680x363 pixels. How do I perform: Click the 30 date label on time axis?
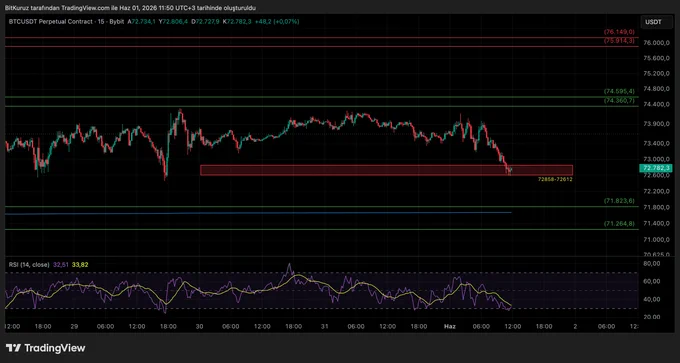(199, 327)
